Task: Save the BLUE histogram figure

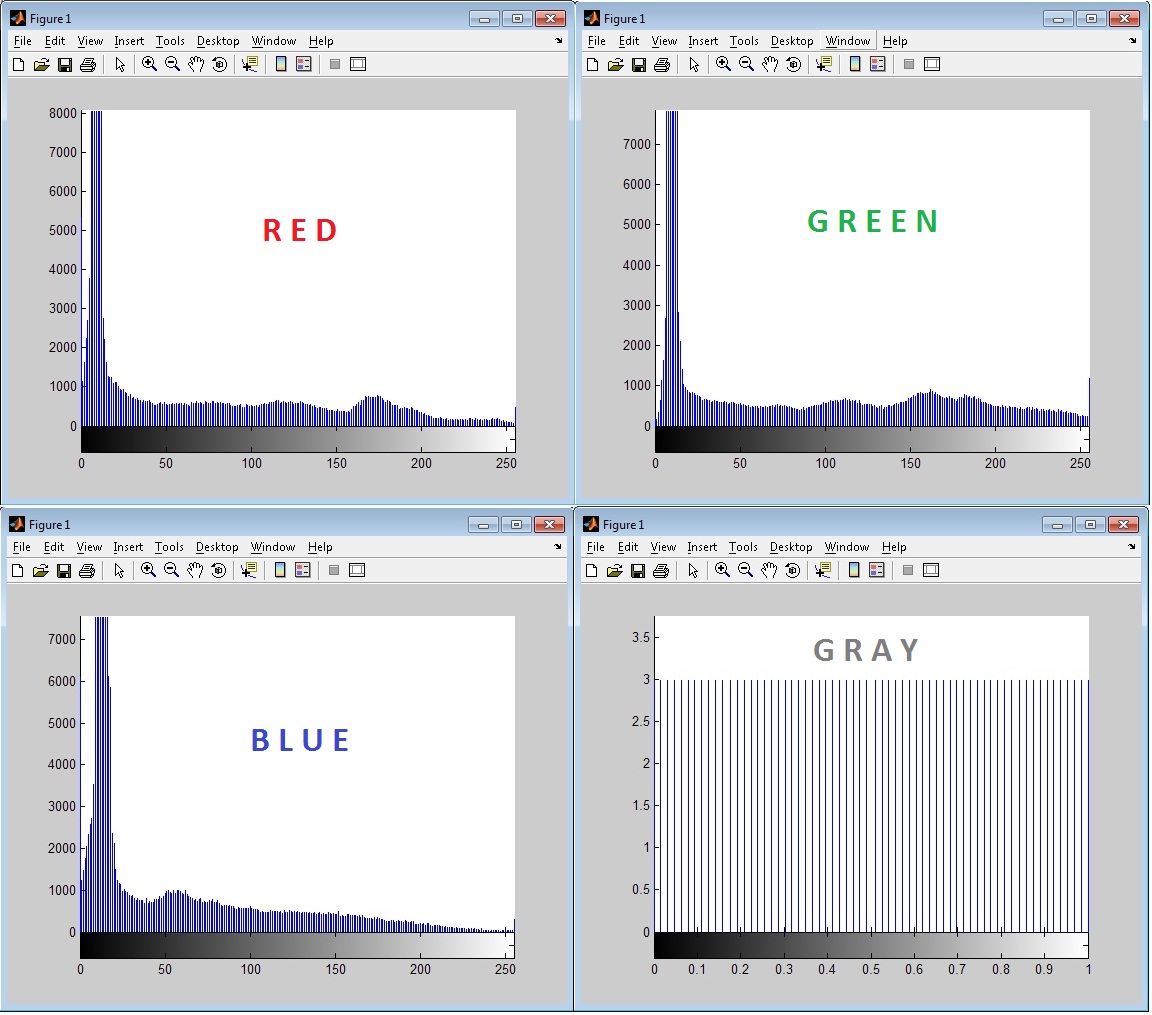Action: pyautogui.click(x=64, y=570)
